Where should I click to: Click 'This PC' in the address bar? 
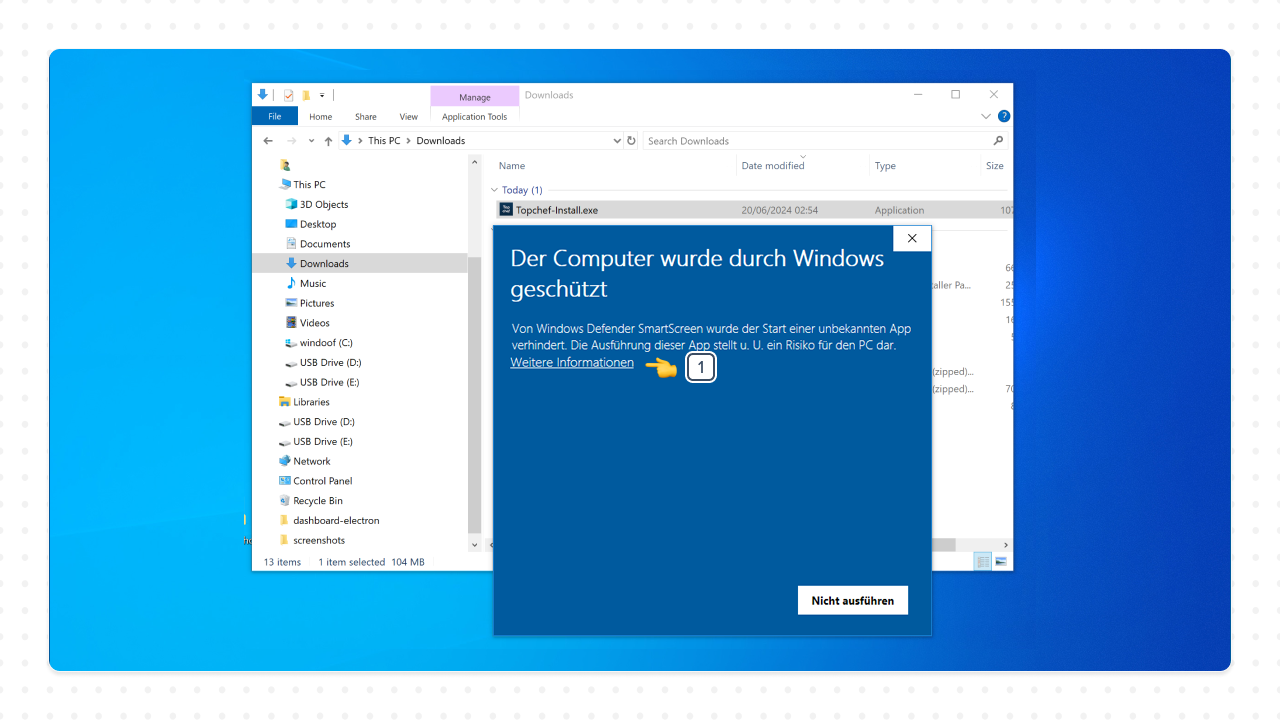[384, 141]
